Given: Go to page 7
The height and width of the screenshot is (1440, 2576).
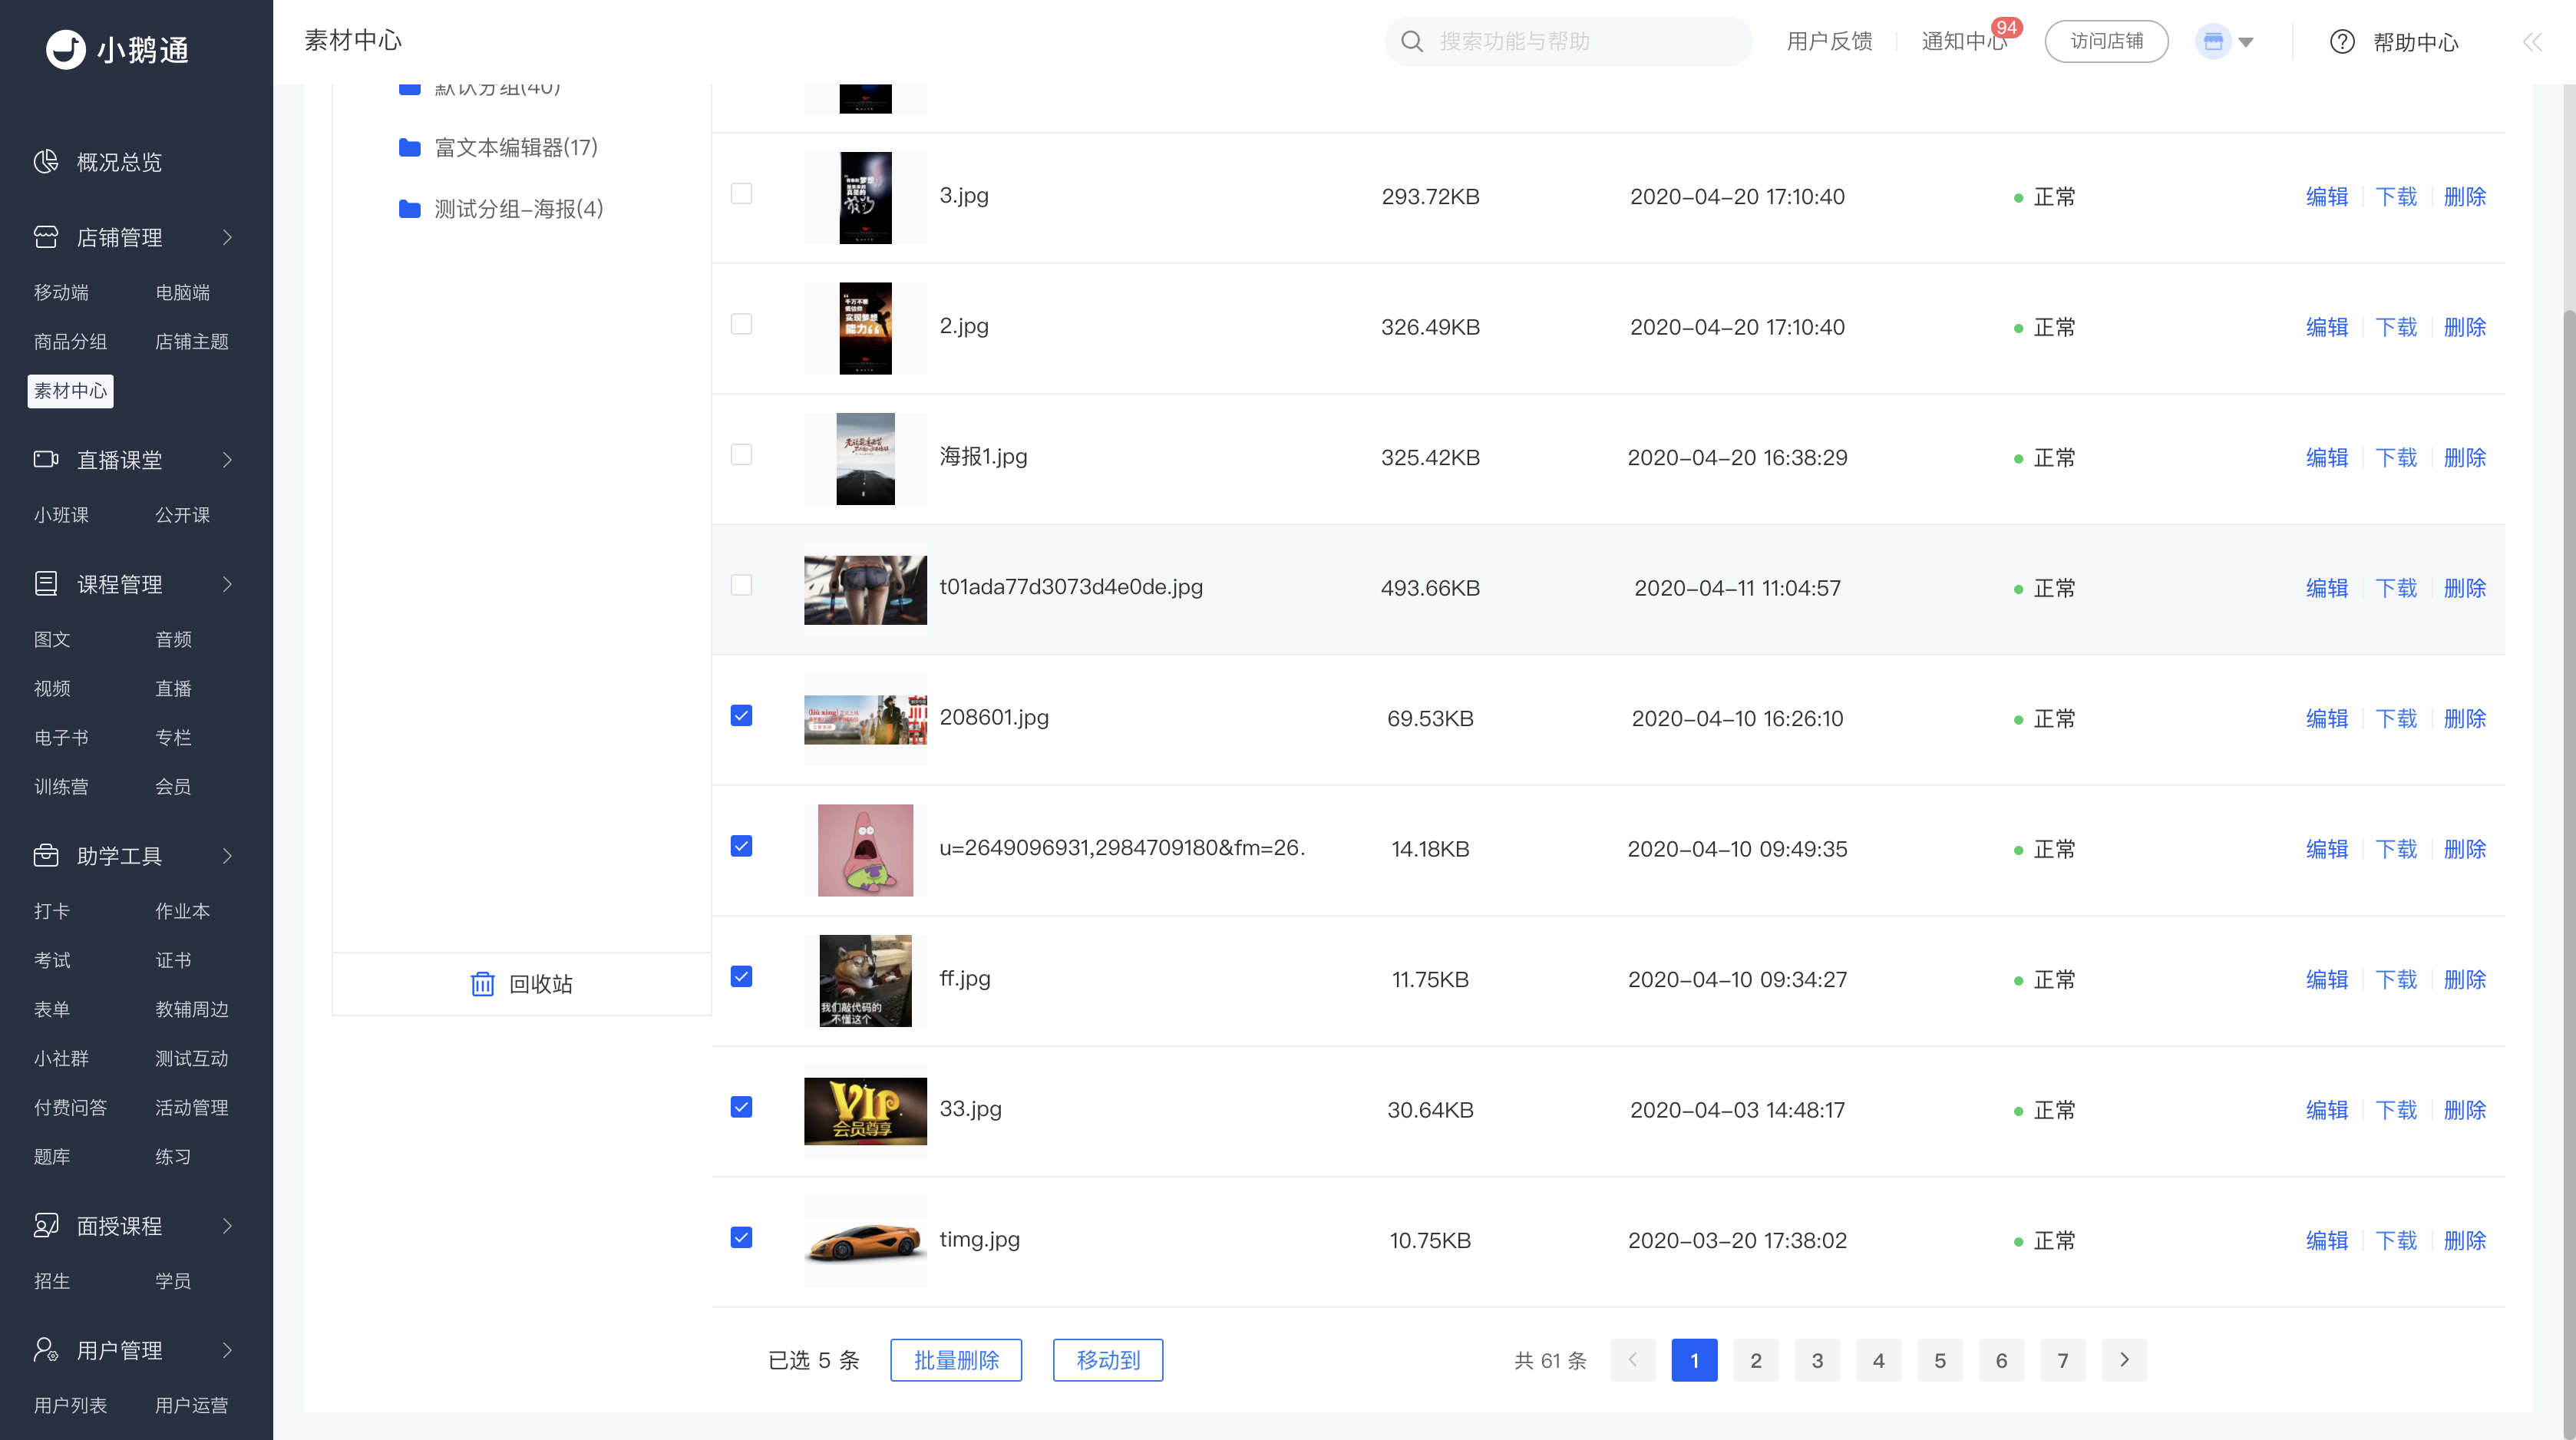Looking at the screenshot, I should pos(2063,1360).
